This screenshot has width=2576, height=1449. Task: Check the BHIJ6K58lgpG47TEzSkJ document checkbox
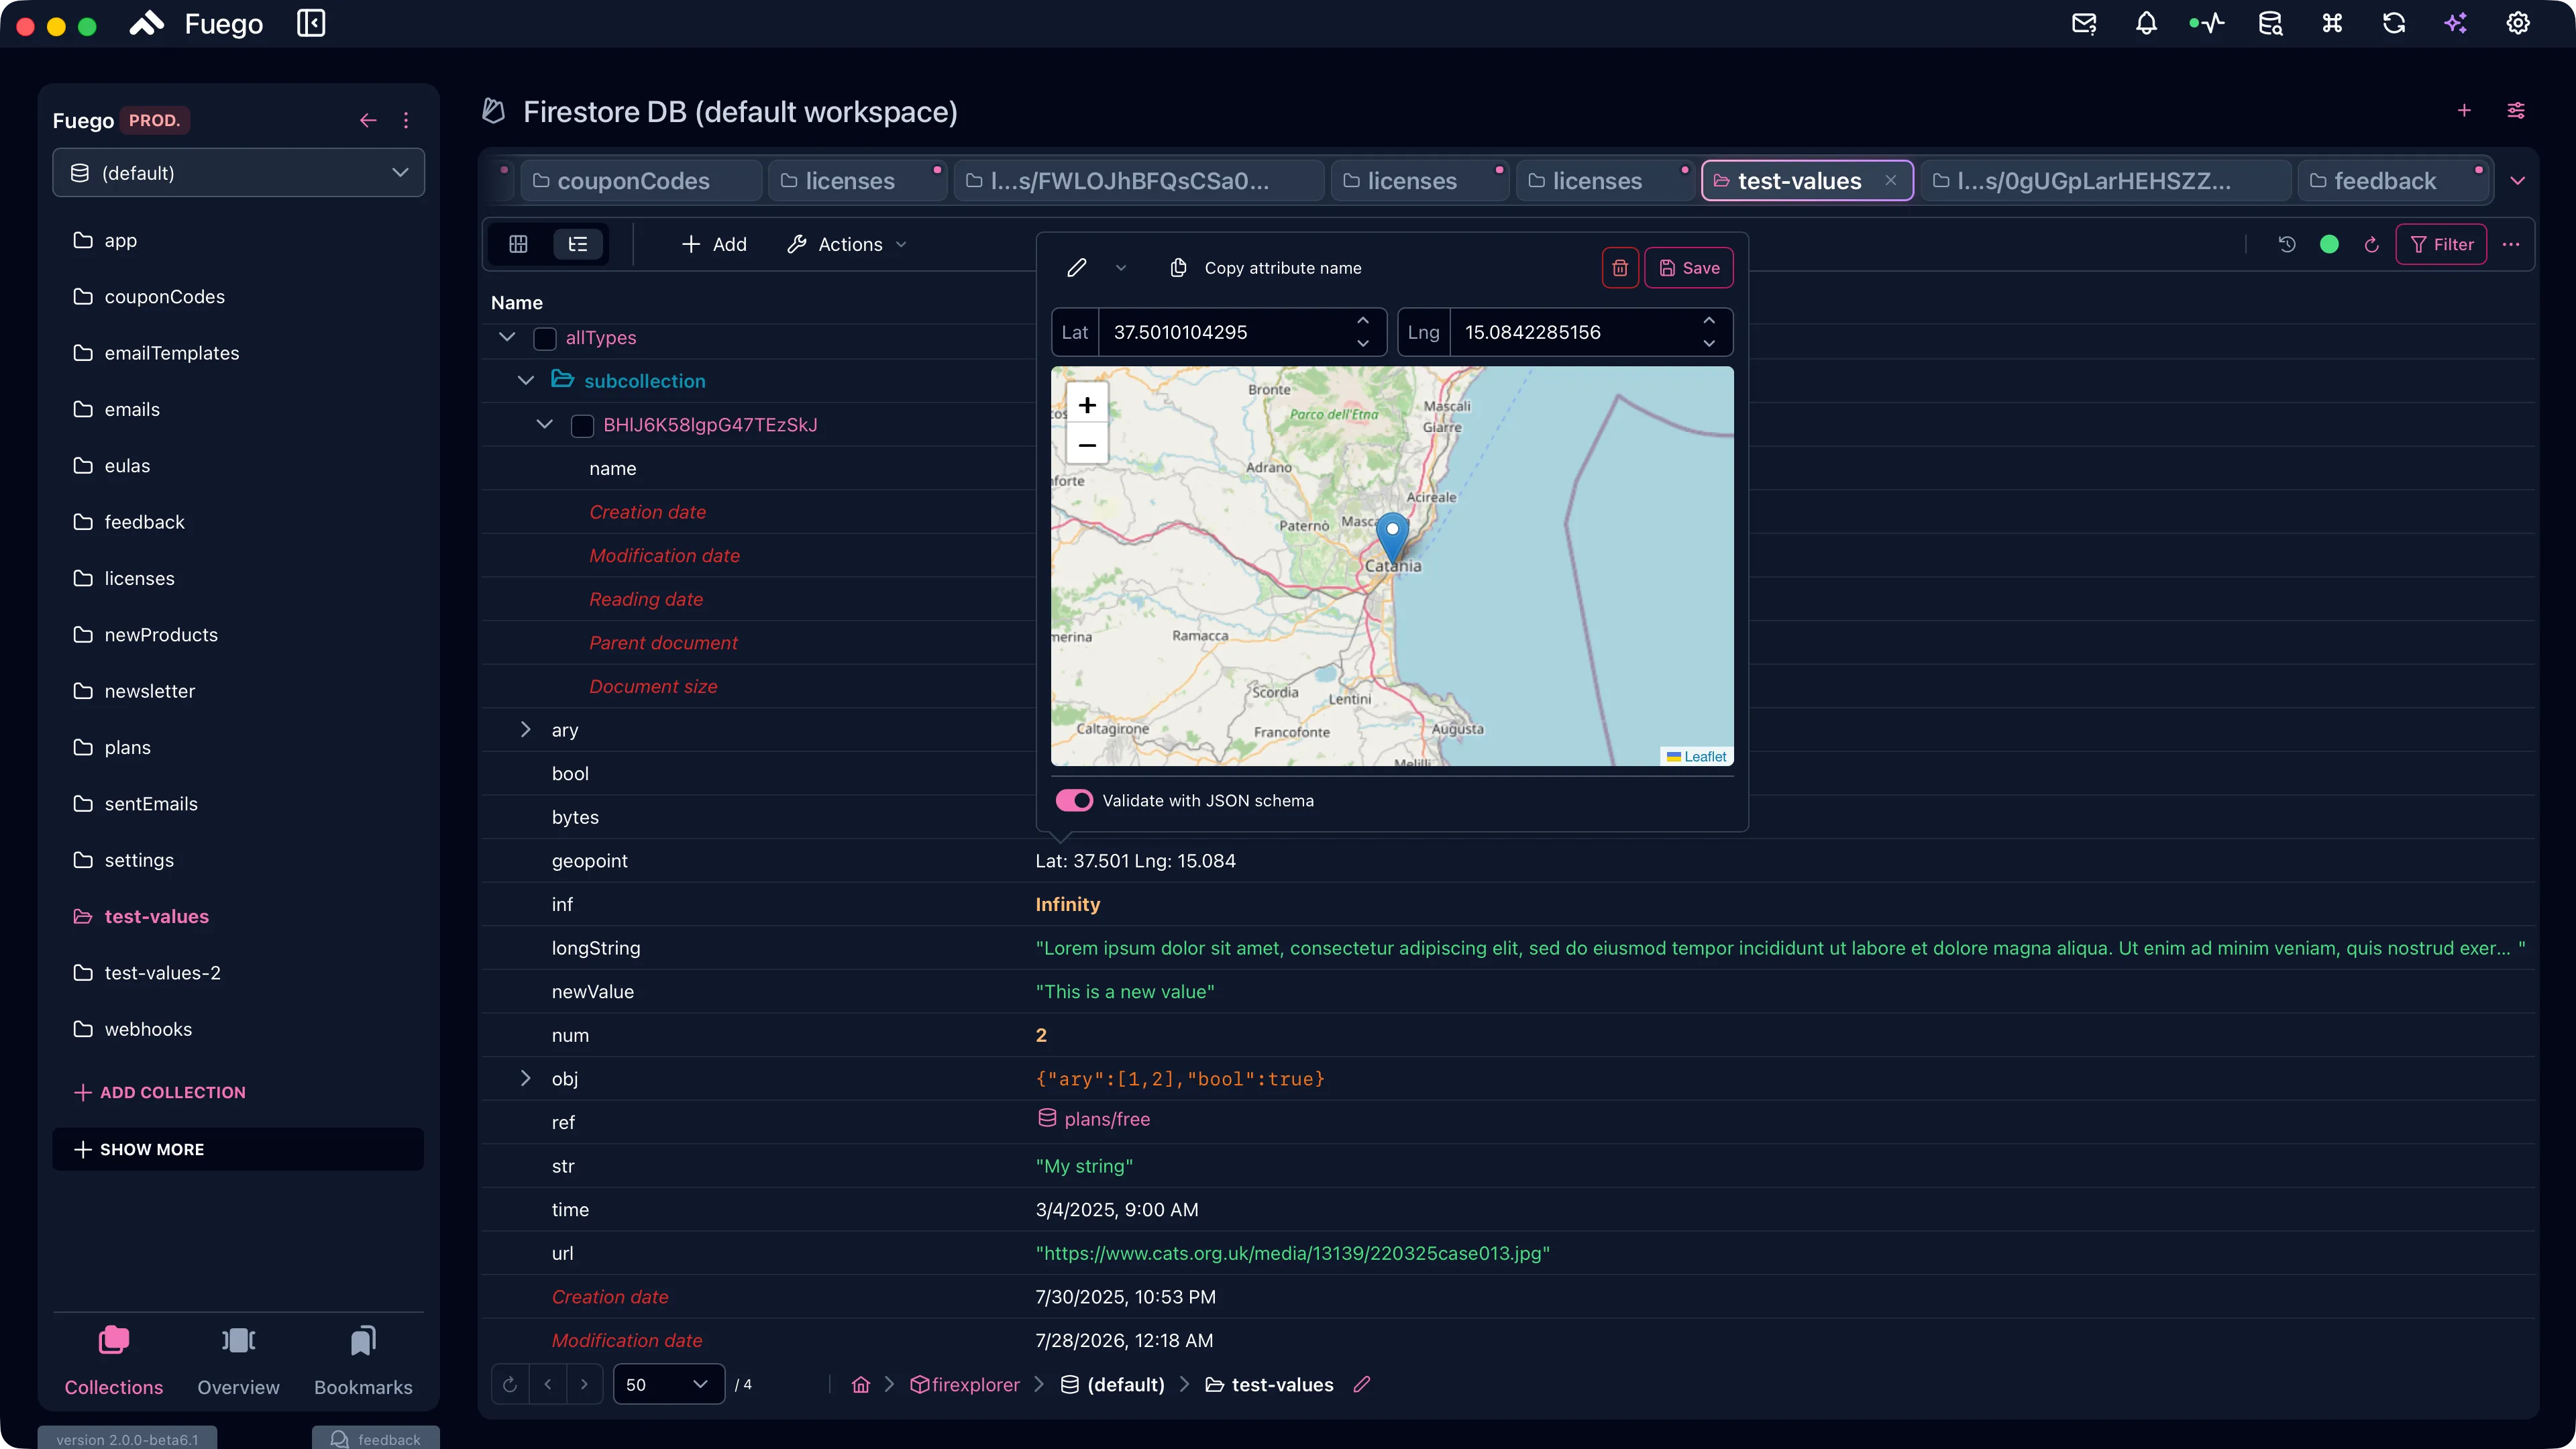(x=582, y=425)
